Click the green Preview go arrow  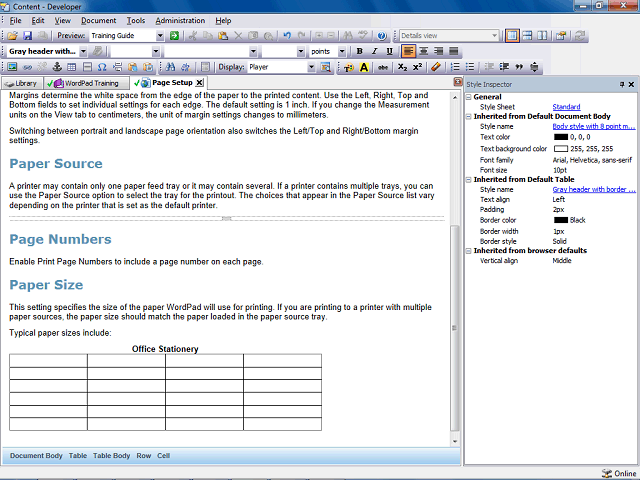coord(174,36)
